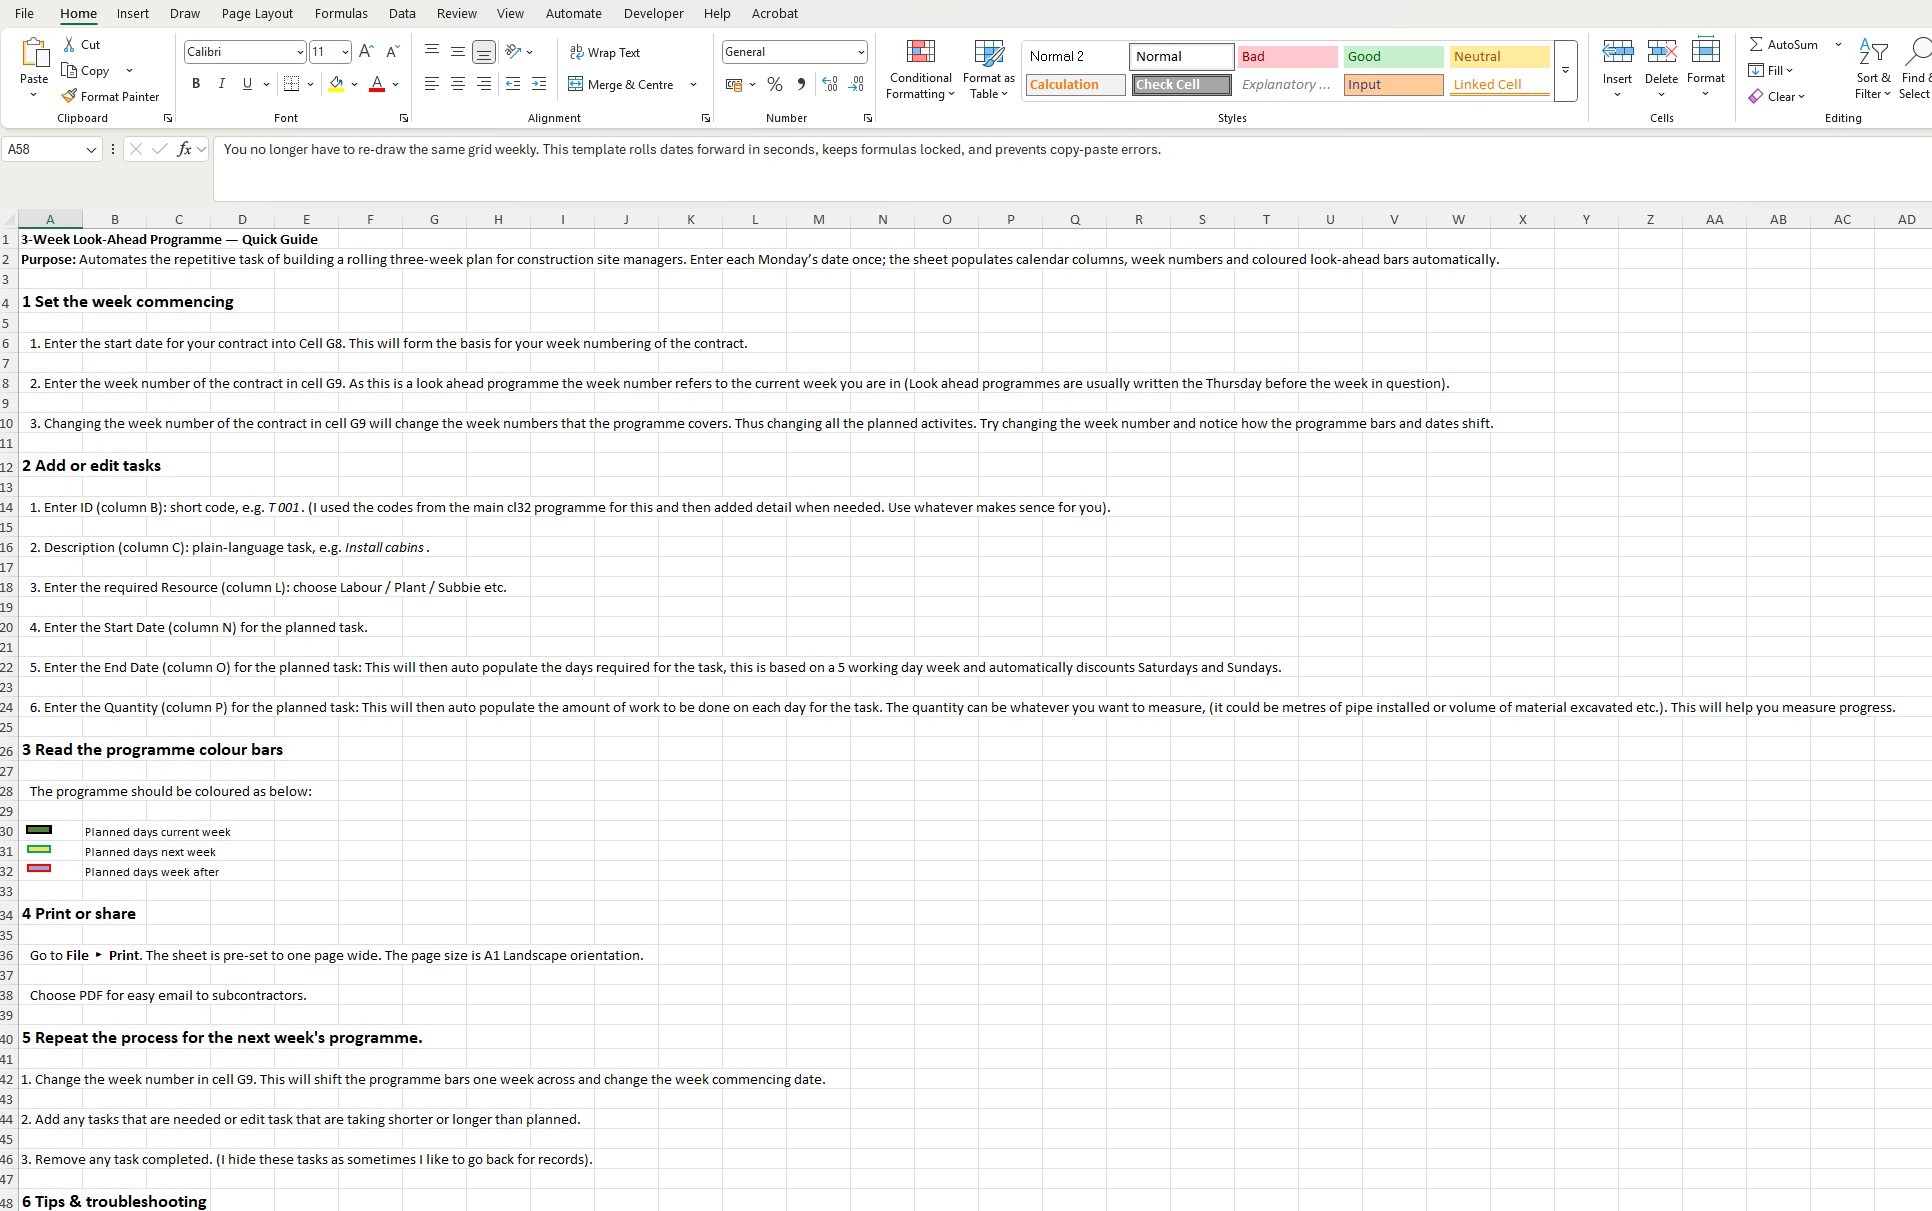Click the insert function fx icon
The image size is (1932, 1211).
pos(184,149)
